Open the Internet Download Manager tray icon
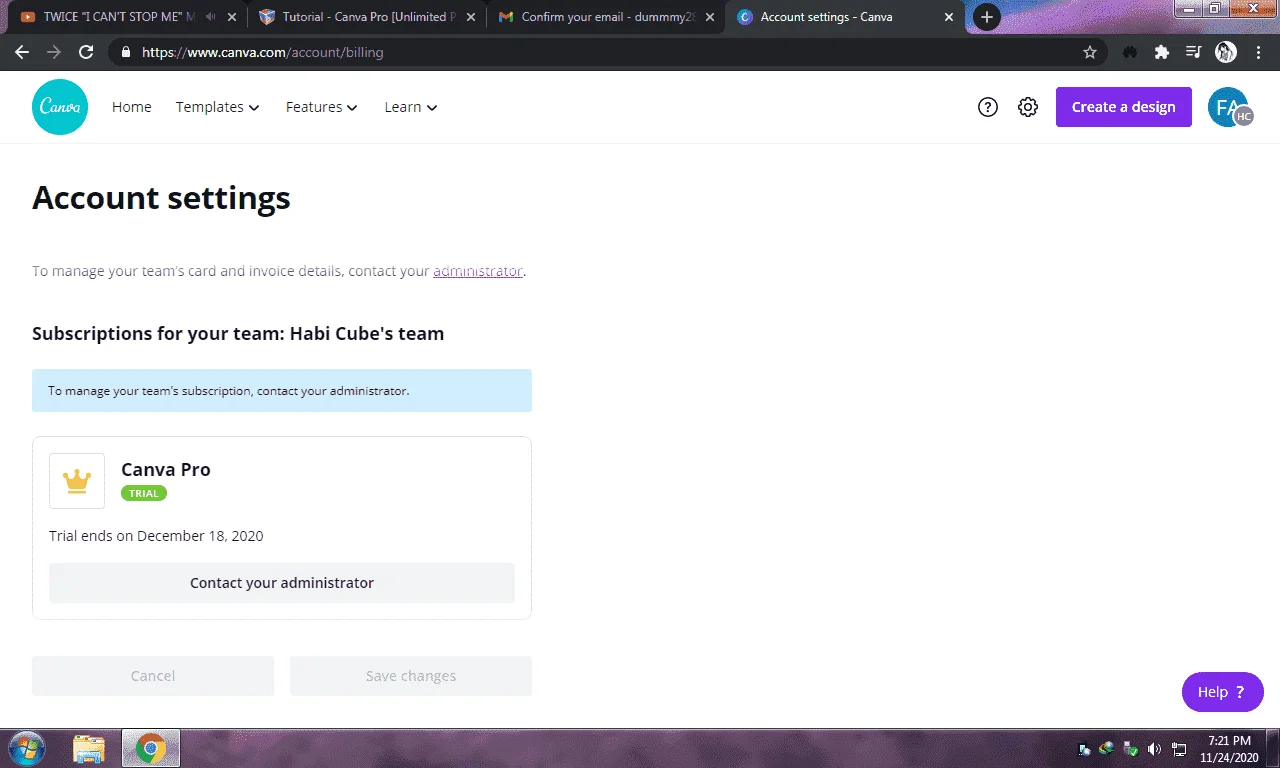 (1106, 749)
